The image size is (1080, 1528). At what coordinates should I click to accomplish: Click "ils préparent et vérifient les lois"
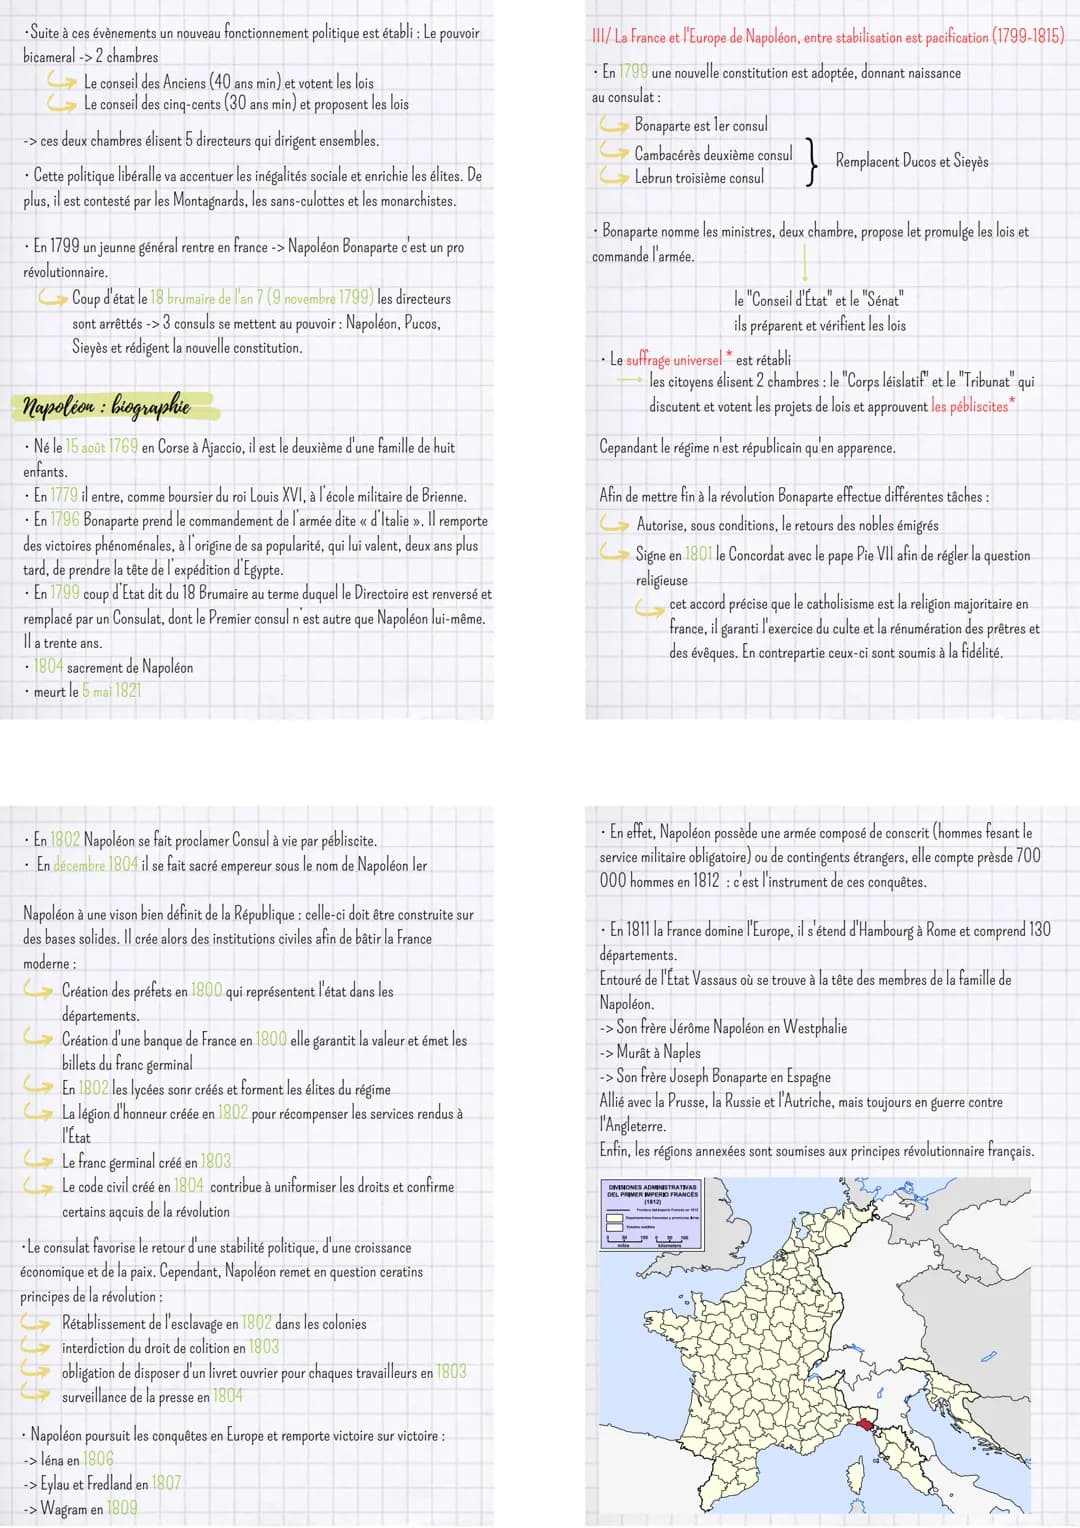pos(820,325)
